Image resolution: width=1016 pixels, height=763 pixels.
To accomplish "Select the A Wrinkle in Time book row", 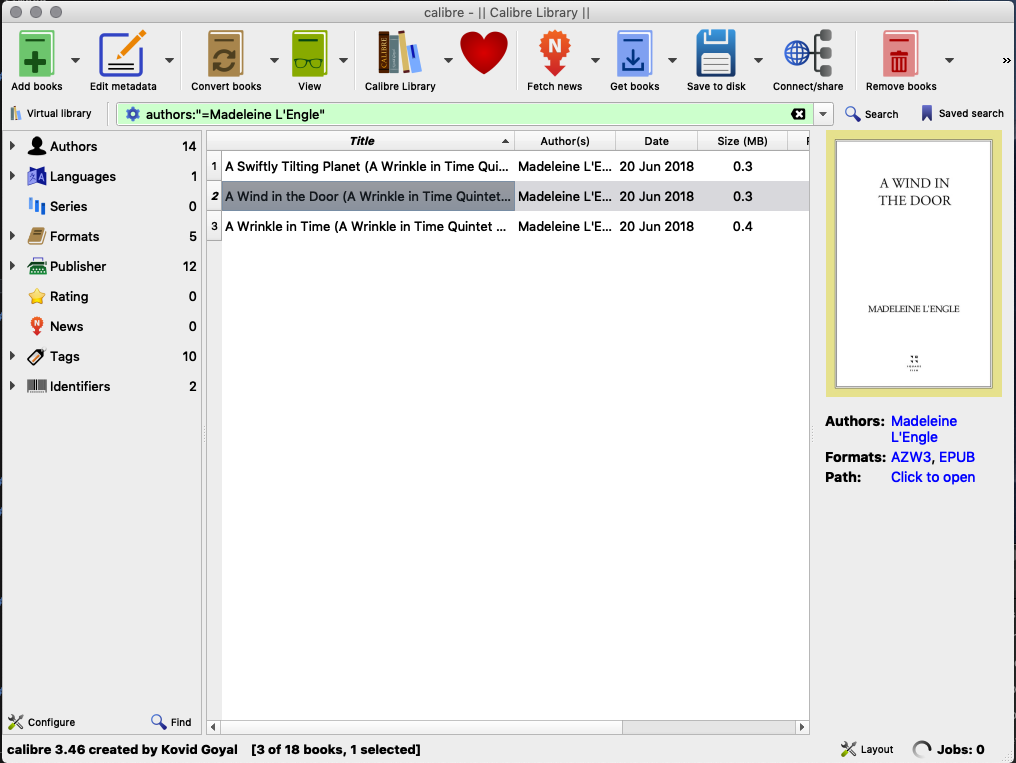I will [365, 227].
